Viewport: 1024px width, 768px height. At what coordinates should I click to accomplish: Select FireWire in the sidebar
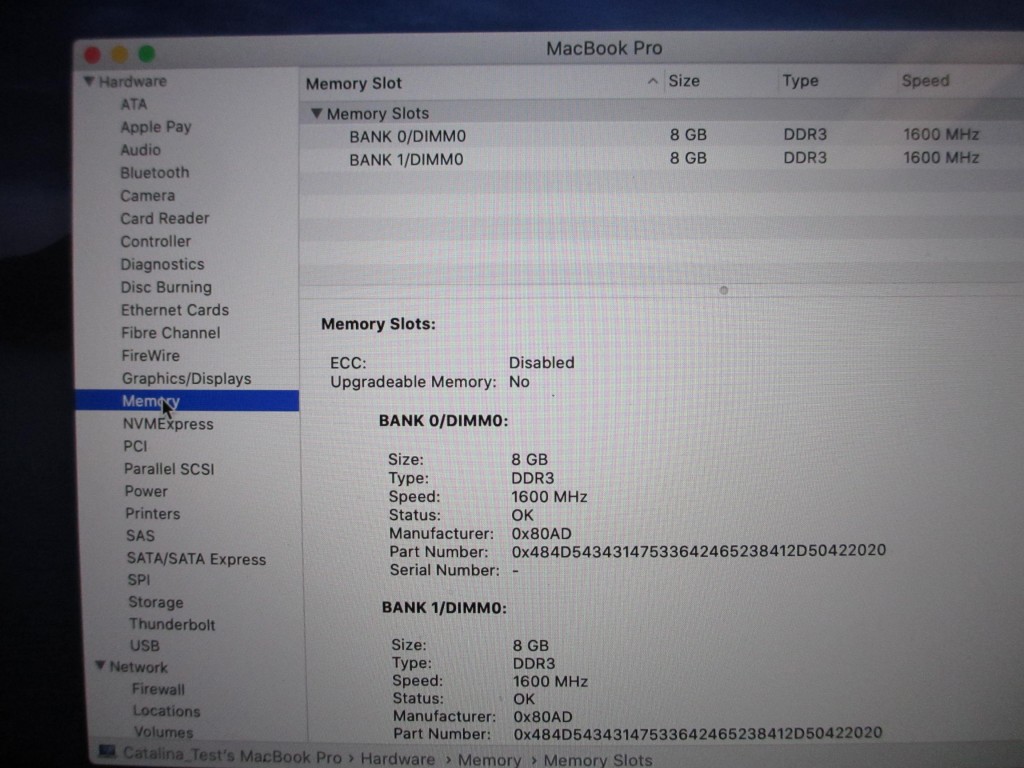[150, 356]
